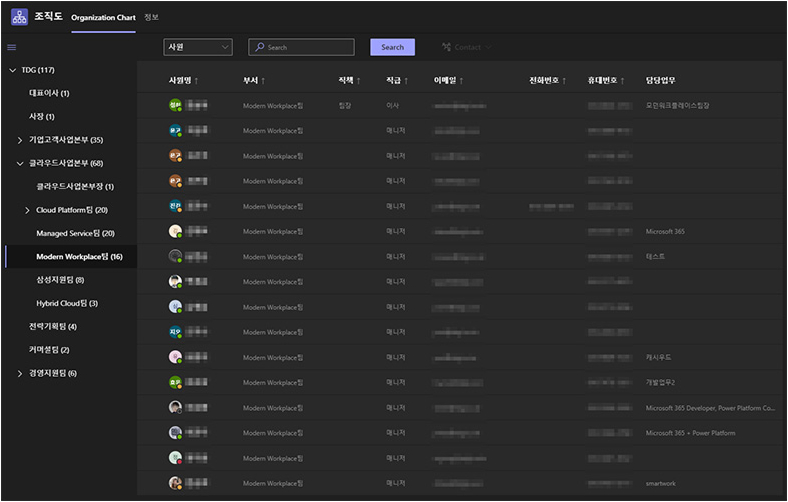Open the teal 진경 avatar
Image resolution: width=788 pixels, height=502 pixels.
175,206
